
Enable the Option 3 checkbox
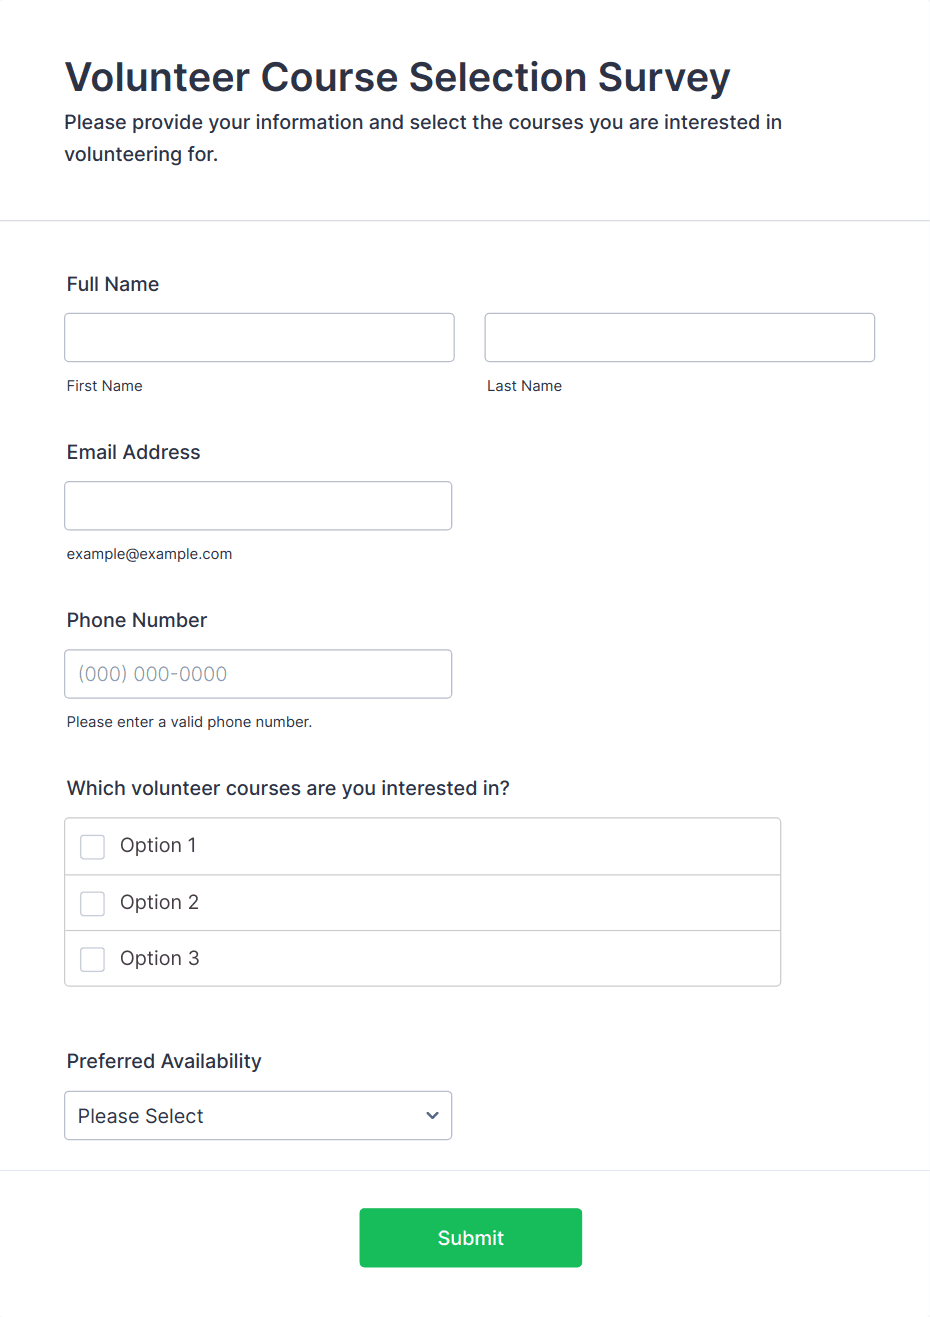[x=92, y=960]
